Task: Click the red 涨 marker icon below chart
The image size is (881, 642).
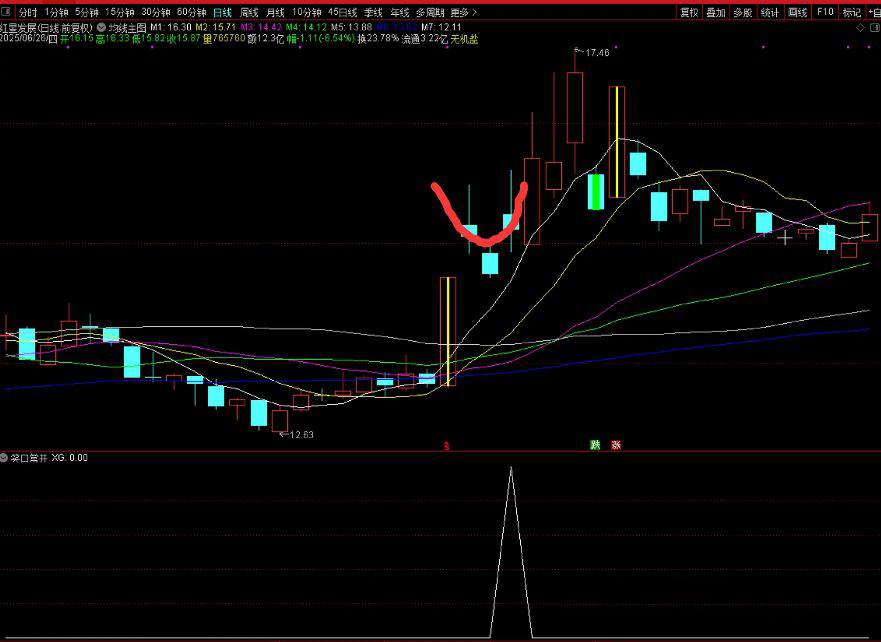Action: (x=616, y=445)
